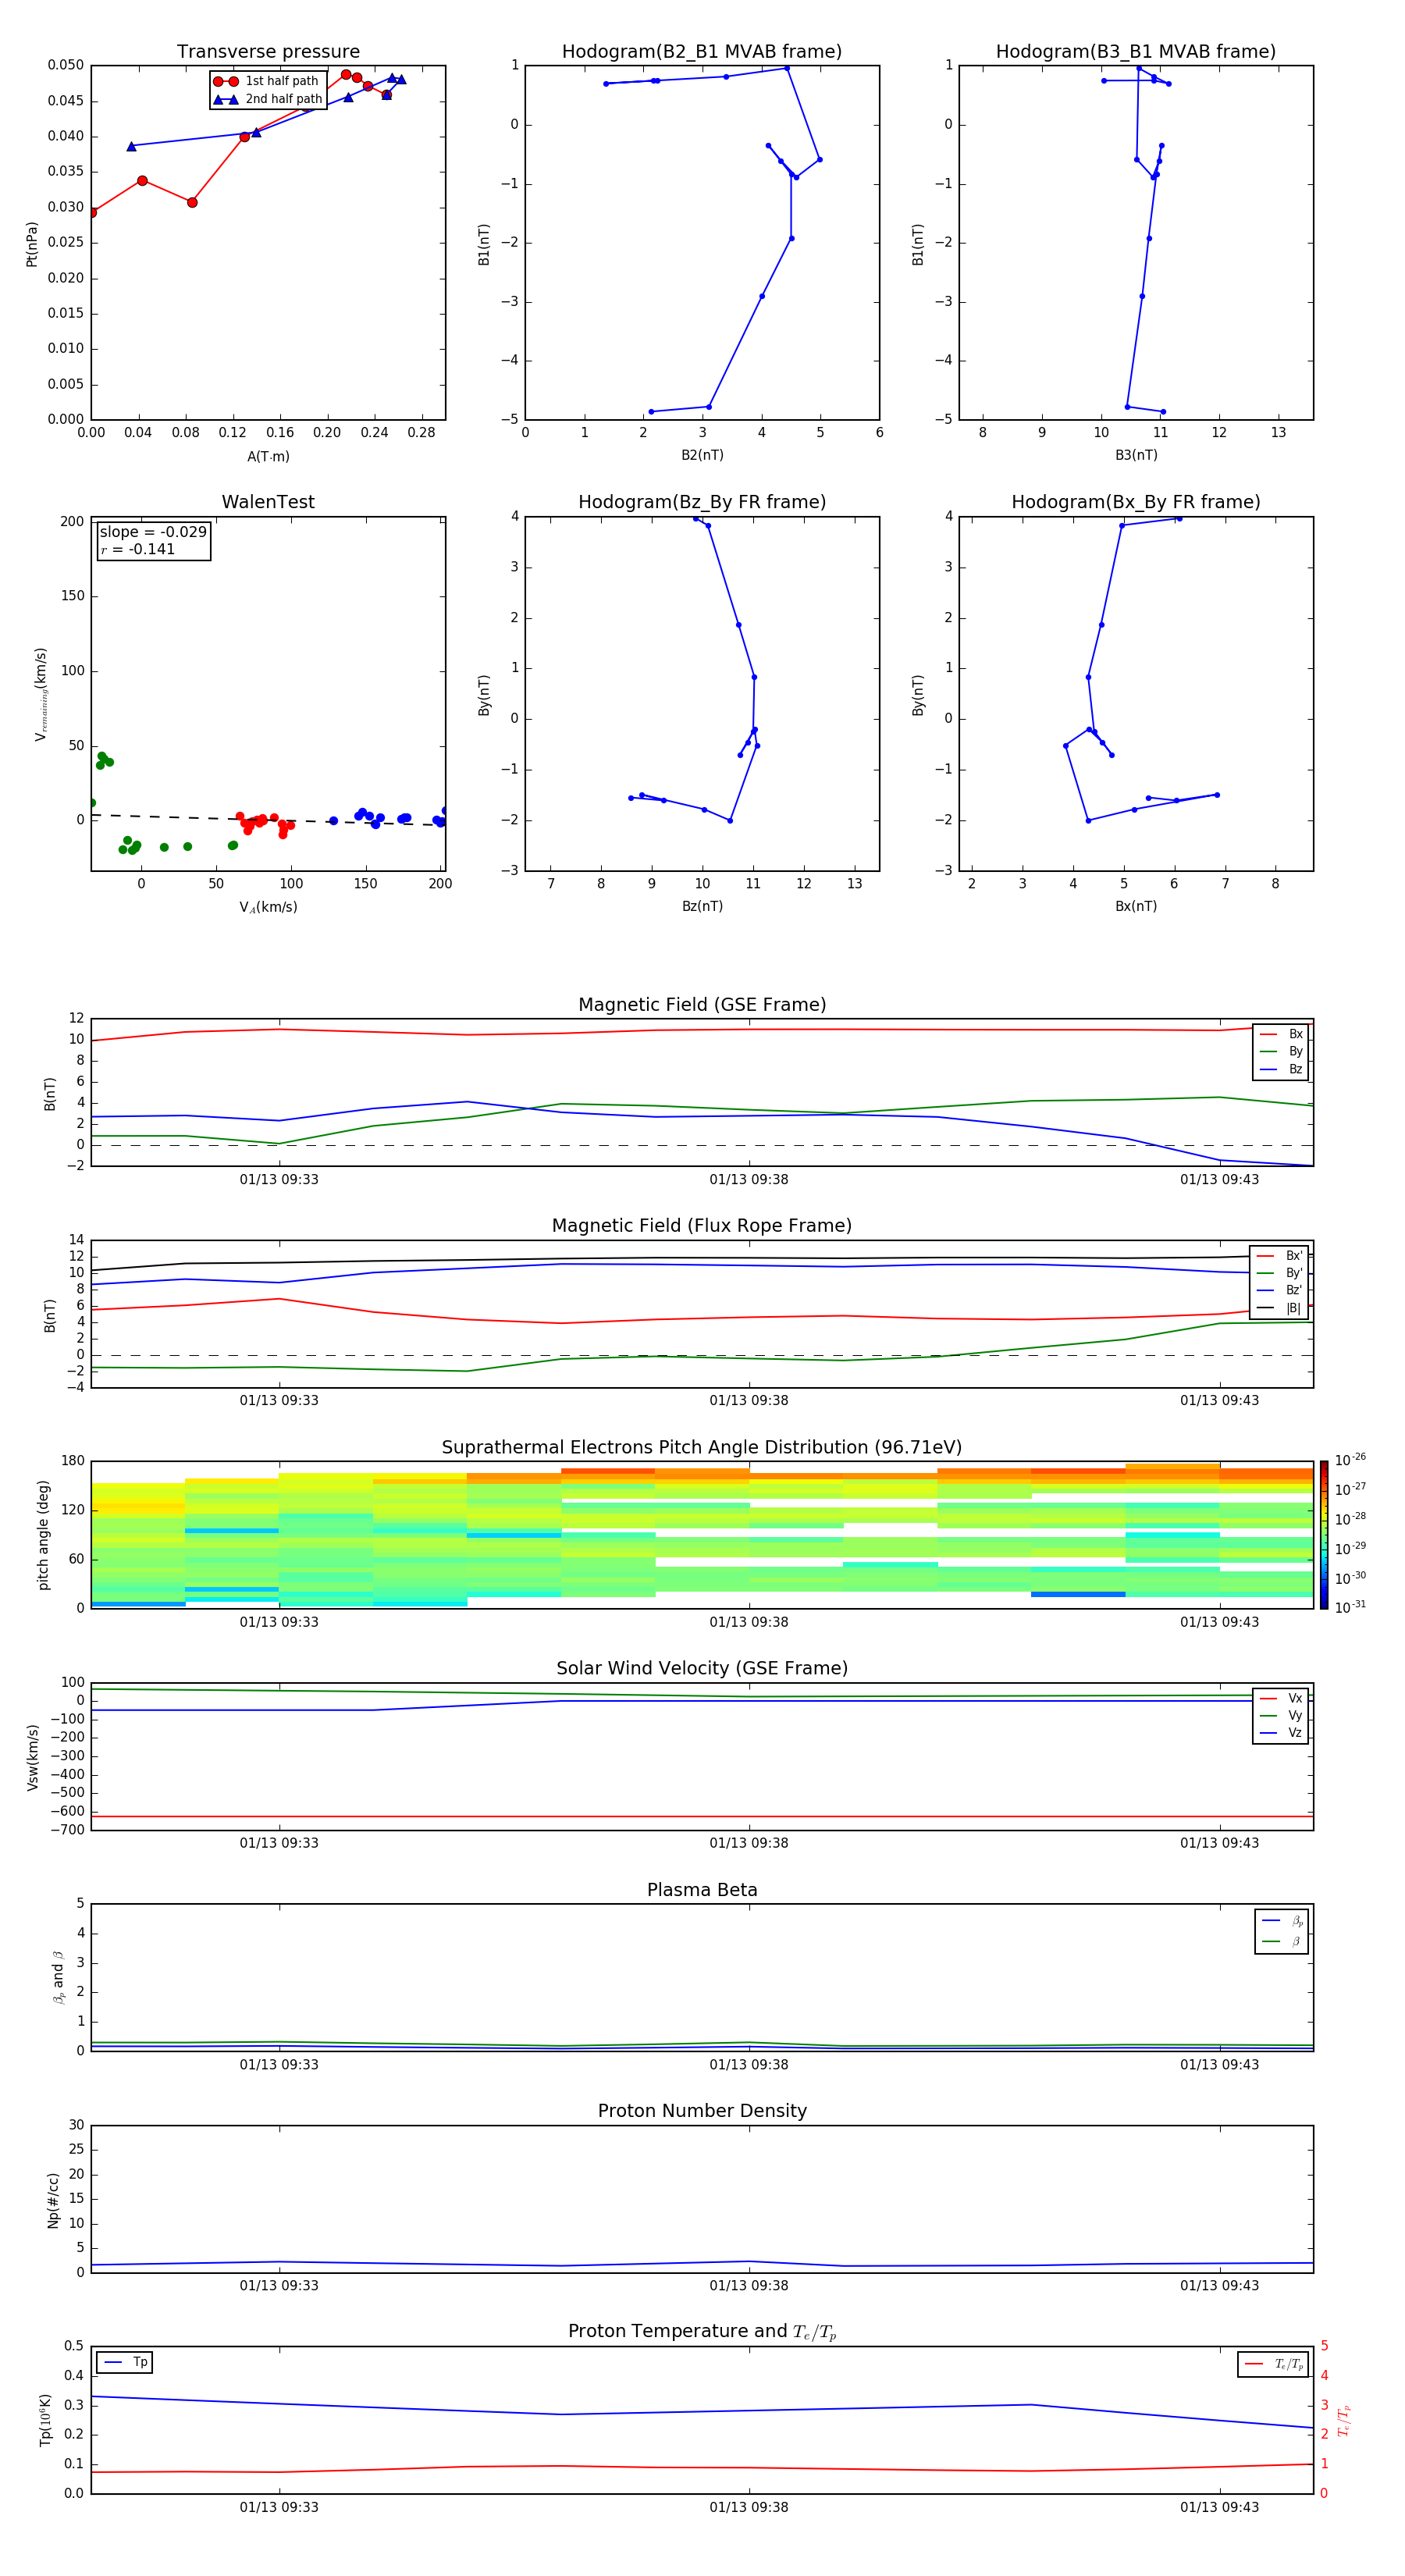The width and height of the screenshot is (1405, 2576).
Task: Select the By' entry in Flux Rope legend
Action: coord(1279,1273)
